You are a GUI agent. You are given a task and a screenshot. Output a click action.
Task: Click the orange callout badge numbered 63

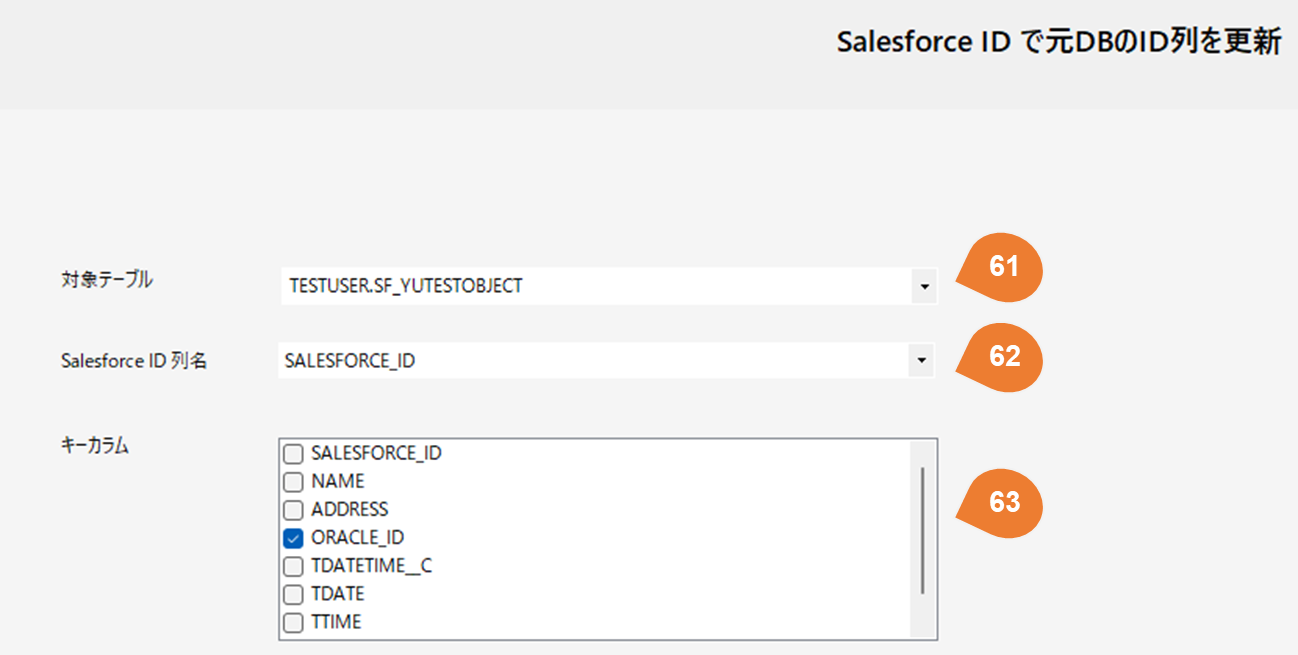click(x=1002, y=502)
